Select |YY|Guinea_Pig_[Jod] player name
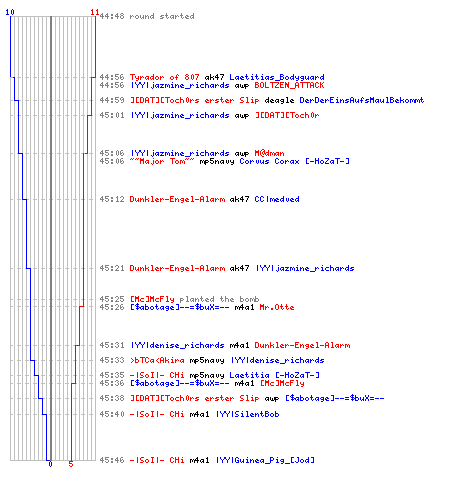The height and width of the screenshot is (500, 450). [x=265, y=460]
